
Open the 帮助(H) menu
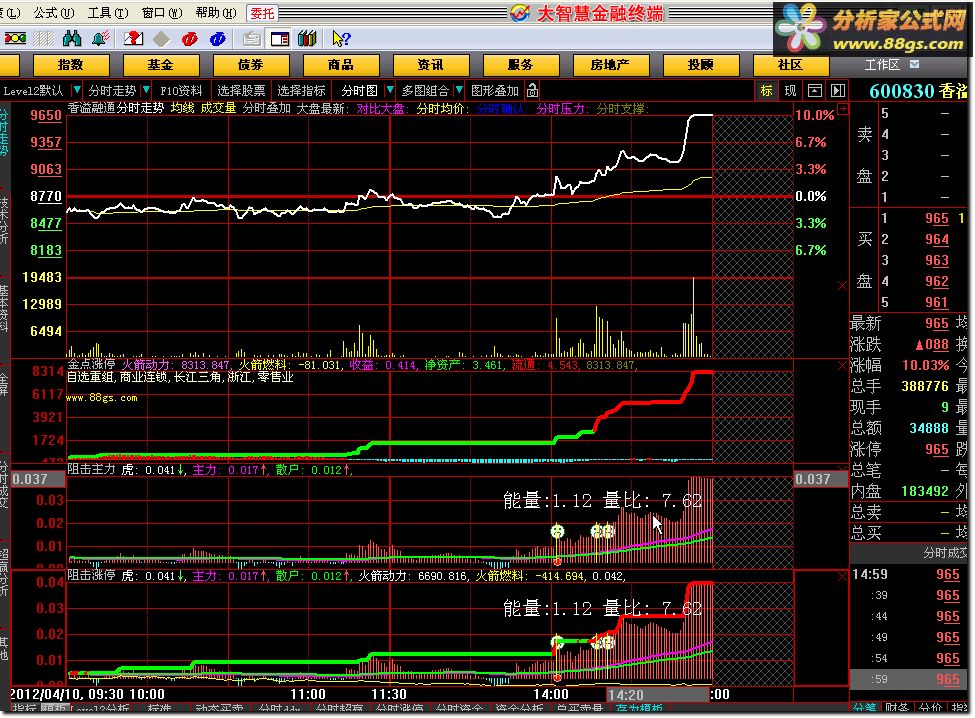coord(216,12)
